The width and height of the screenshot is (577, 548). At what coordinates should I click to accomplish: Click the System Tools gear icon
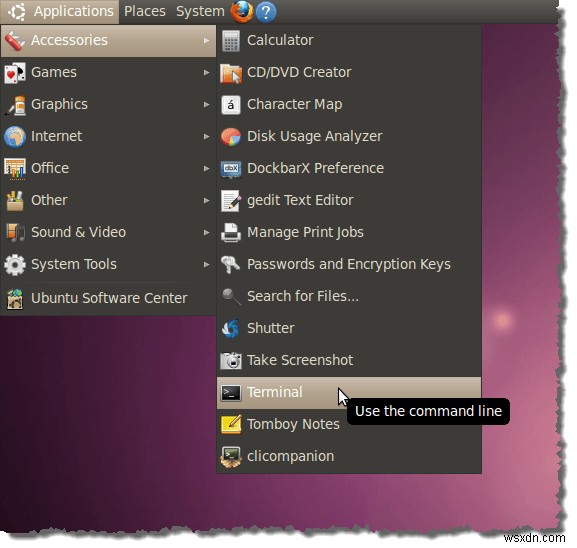pos(15,265)
